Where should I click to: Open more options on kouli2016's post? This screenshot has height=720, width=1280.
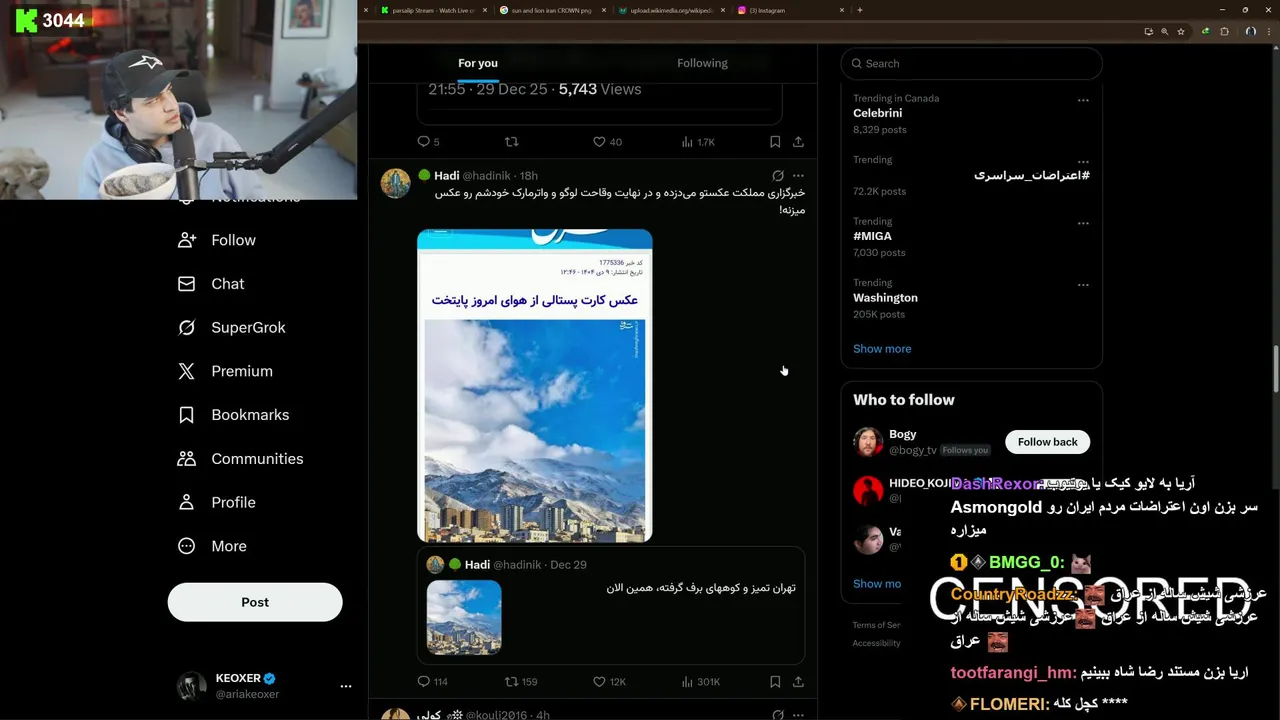point(798,715)
